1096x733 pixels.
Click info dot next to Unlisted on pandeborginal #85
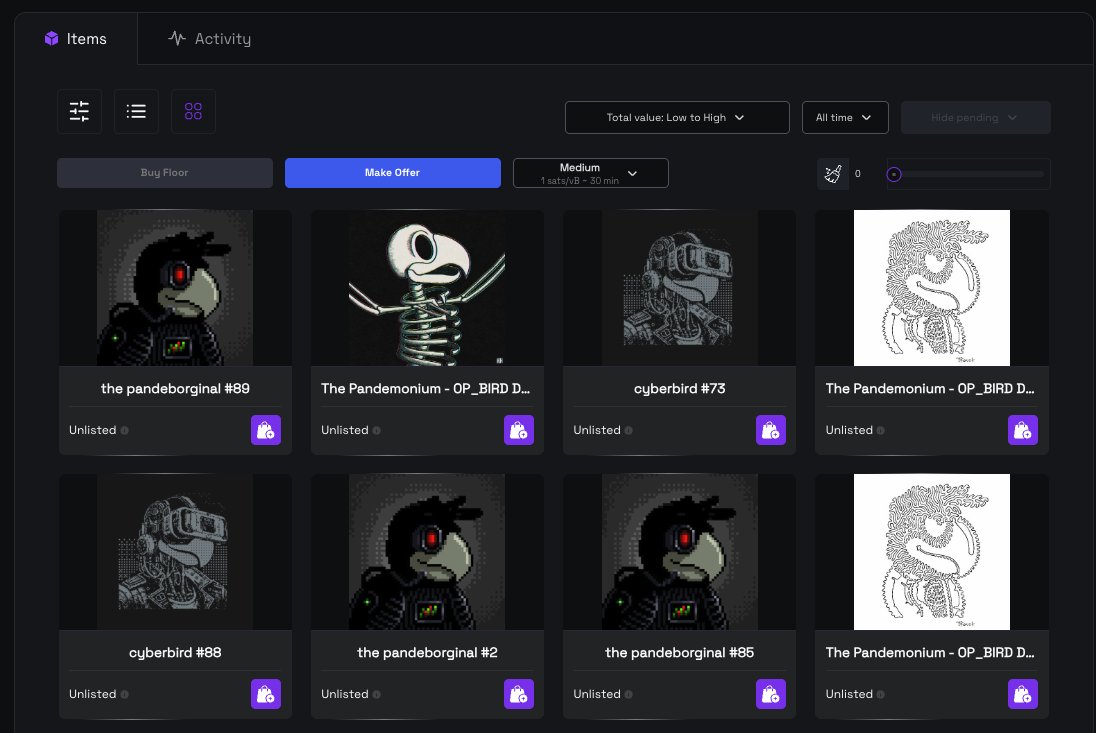click(x=628, y=695)
